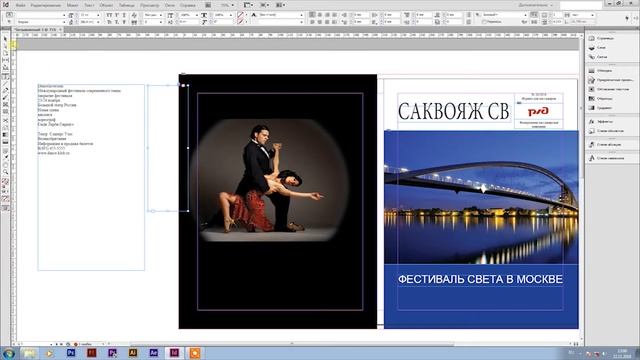Viewport: 640px width, 360px height.
Task: Launch Photoshop from the taskbar
Action: click(71, 353)
